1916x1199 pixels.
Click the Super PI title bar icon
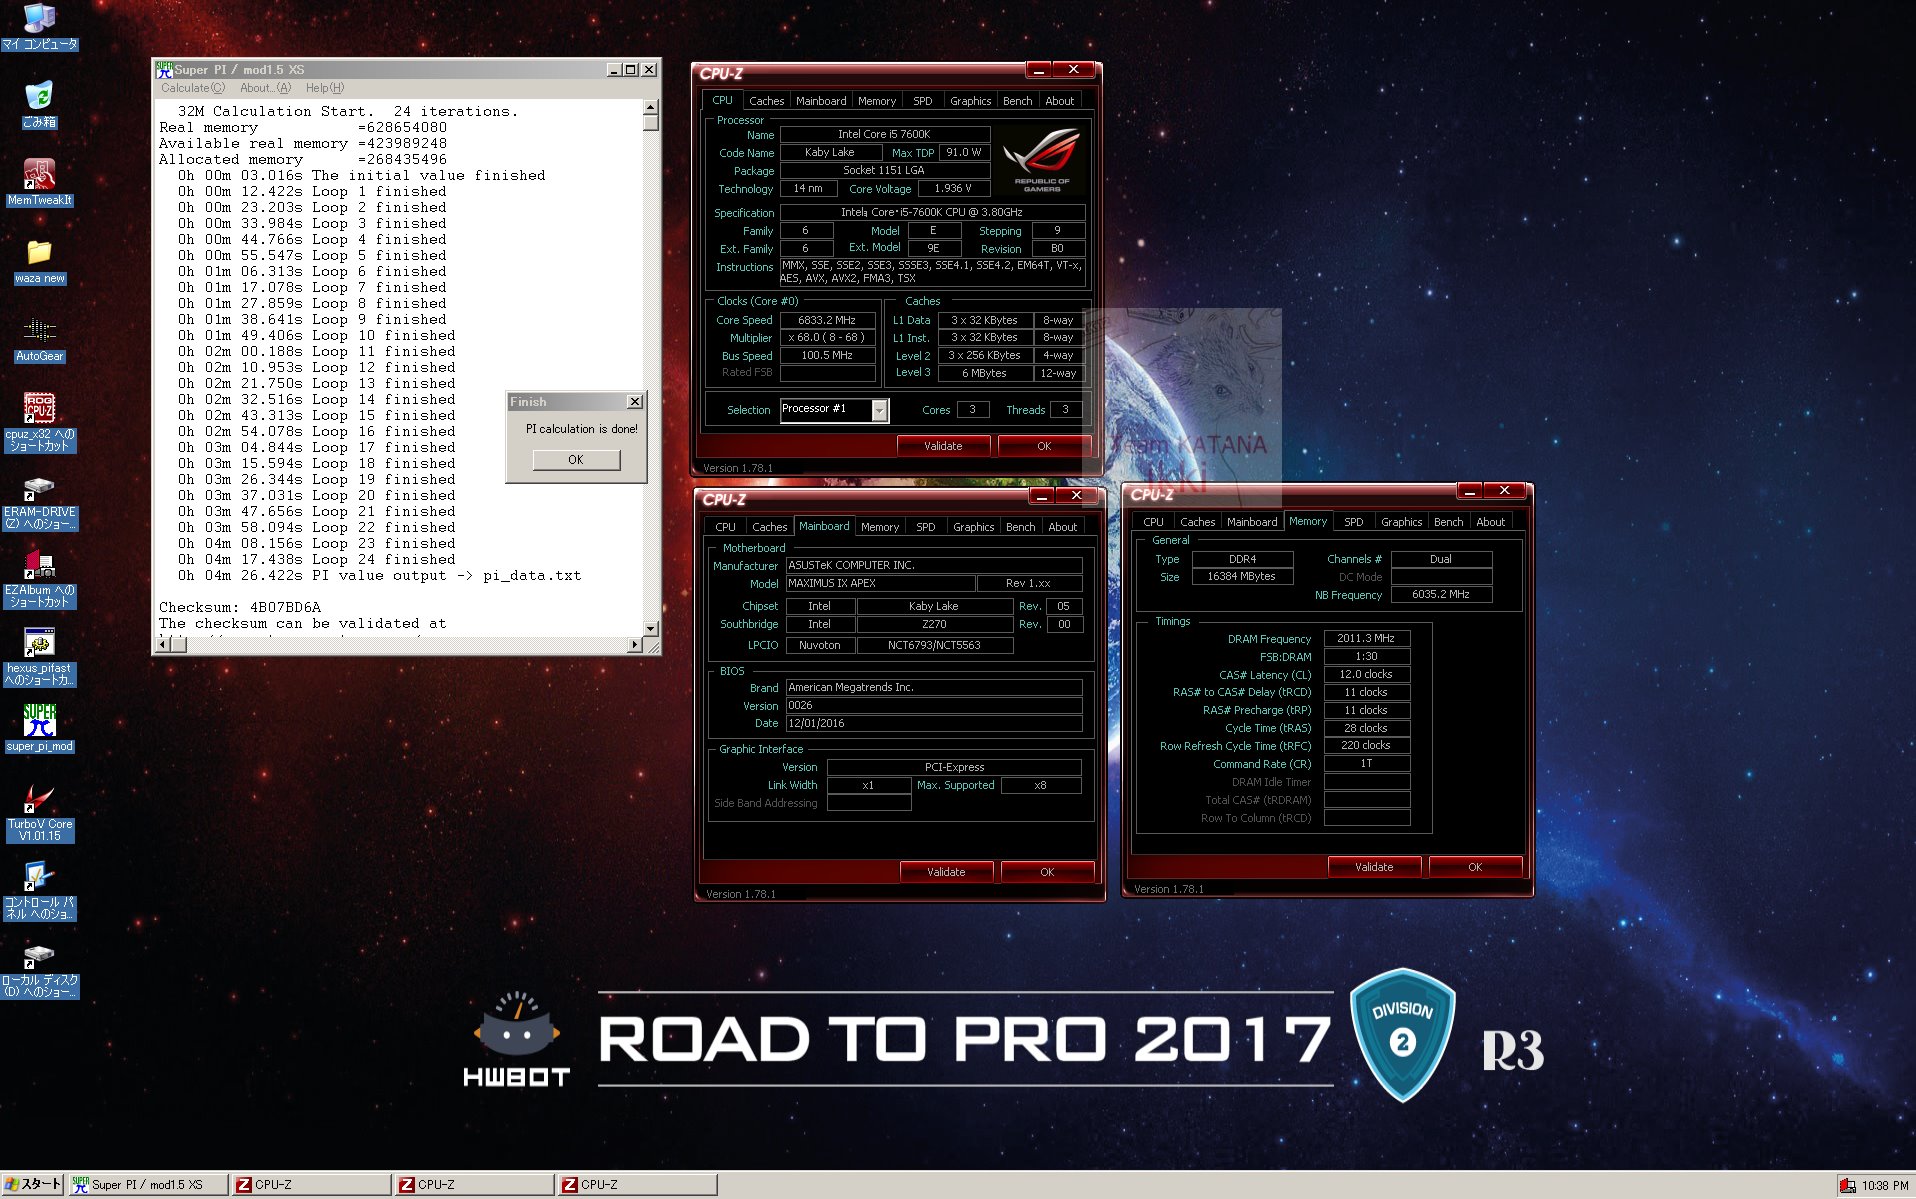[x=164, y=70]
